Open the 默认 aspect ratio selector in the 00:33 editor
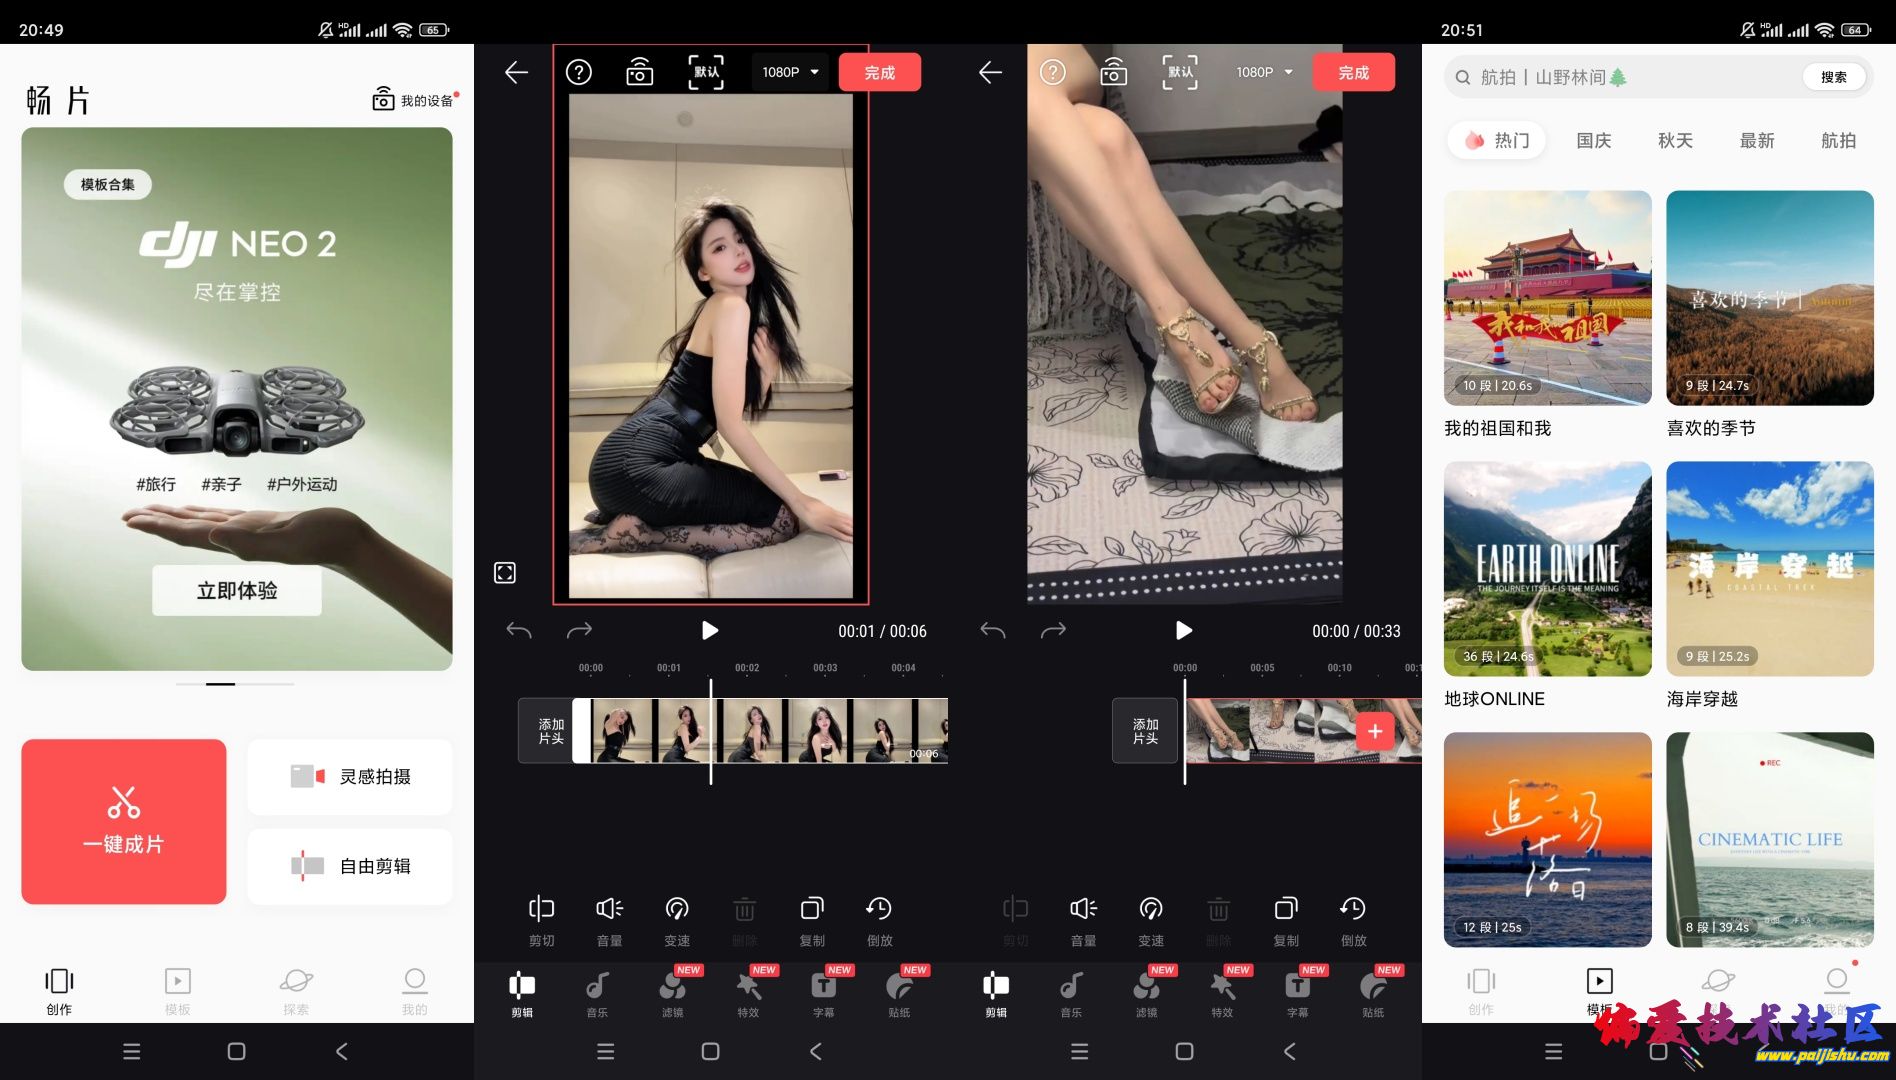 click(x=1180, y=72)
